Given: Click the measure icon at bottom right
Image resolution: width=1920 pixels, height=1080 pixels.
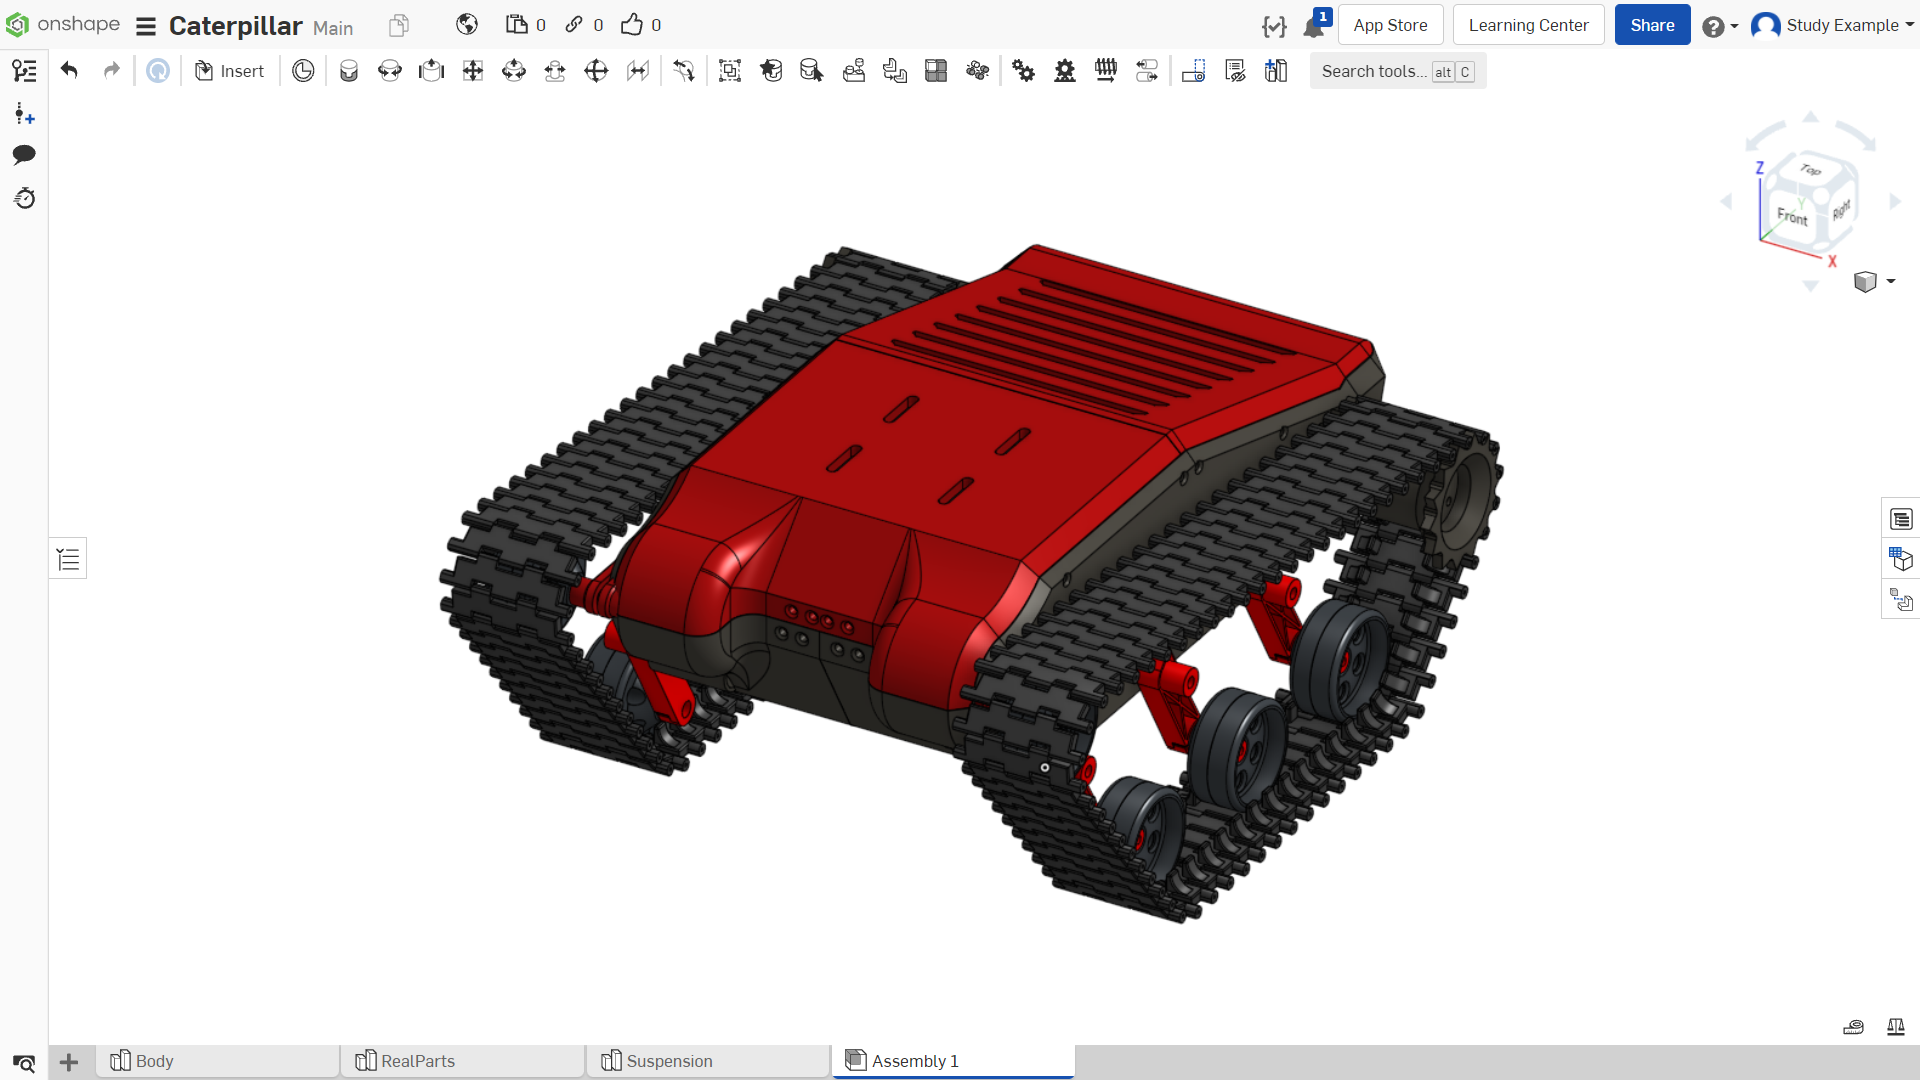Looking at the screenshot, I should pos(1853,1027).
